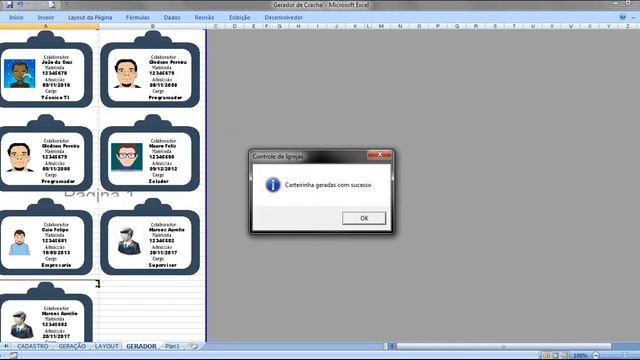Click the blue information icon in the dialog
This screenshot has height=360, width=640.
[273, 184]
